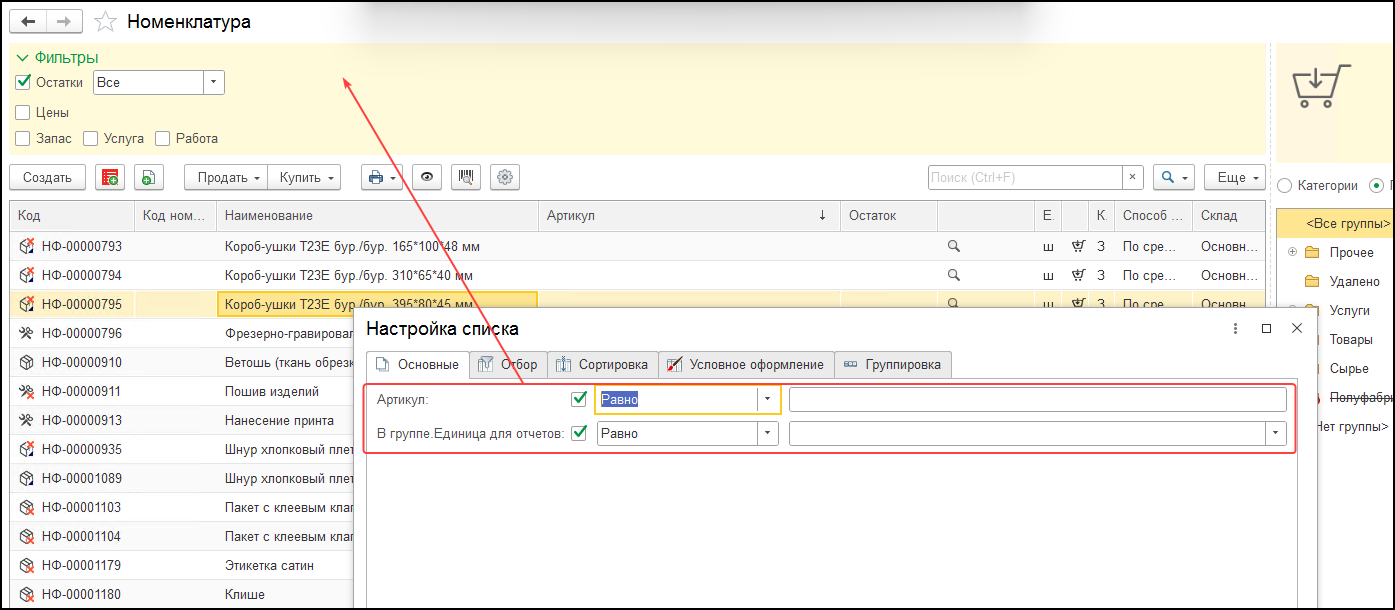Viewport: 1395px width, 610px height.
Task: Click the red table-with-plus toolbar icon
Action: 110,177
